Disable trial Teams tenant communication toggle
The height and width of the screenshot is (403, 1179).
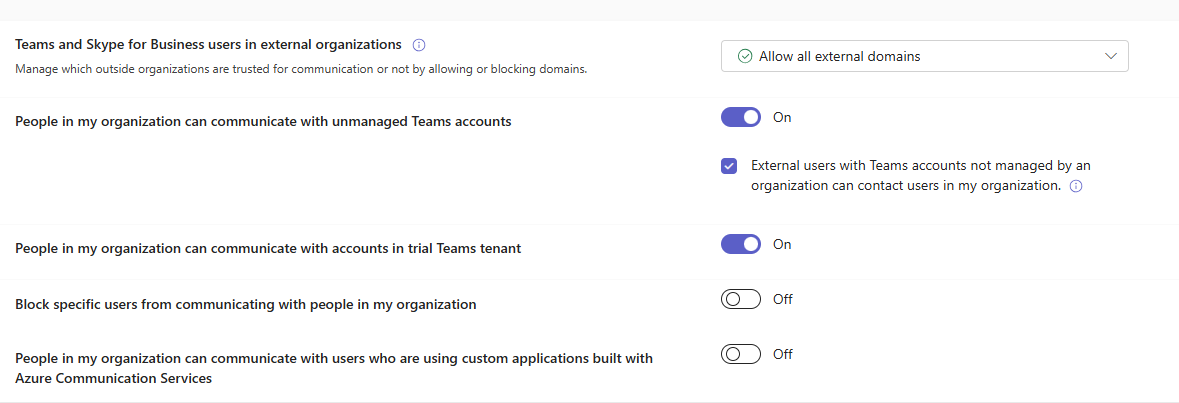[x=741, y=244]
